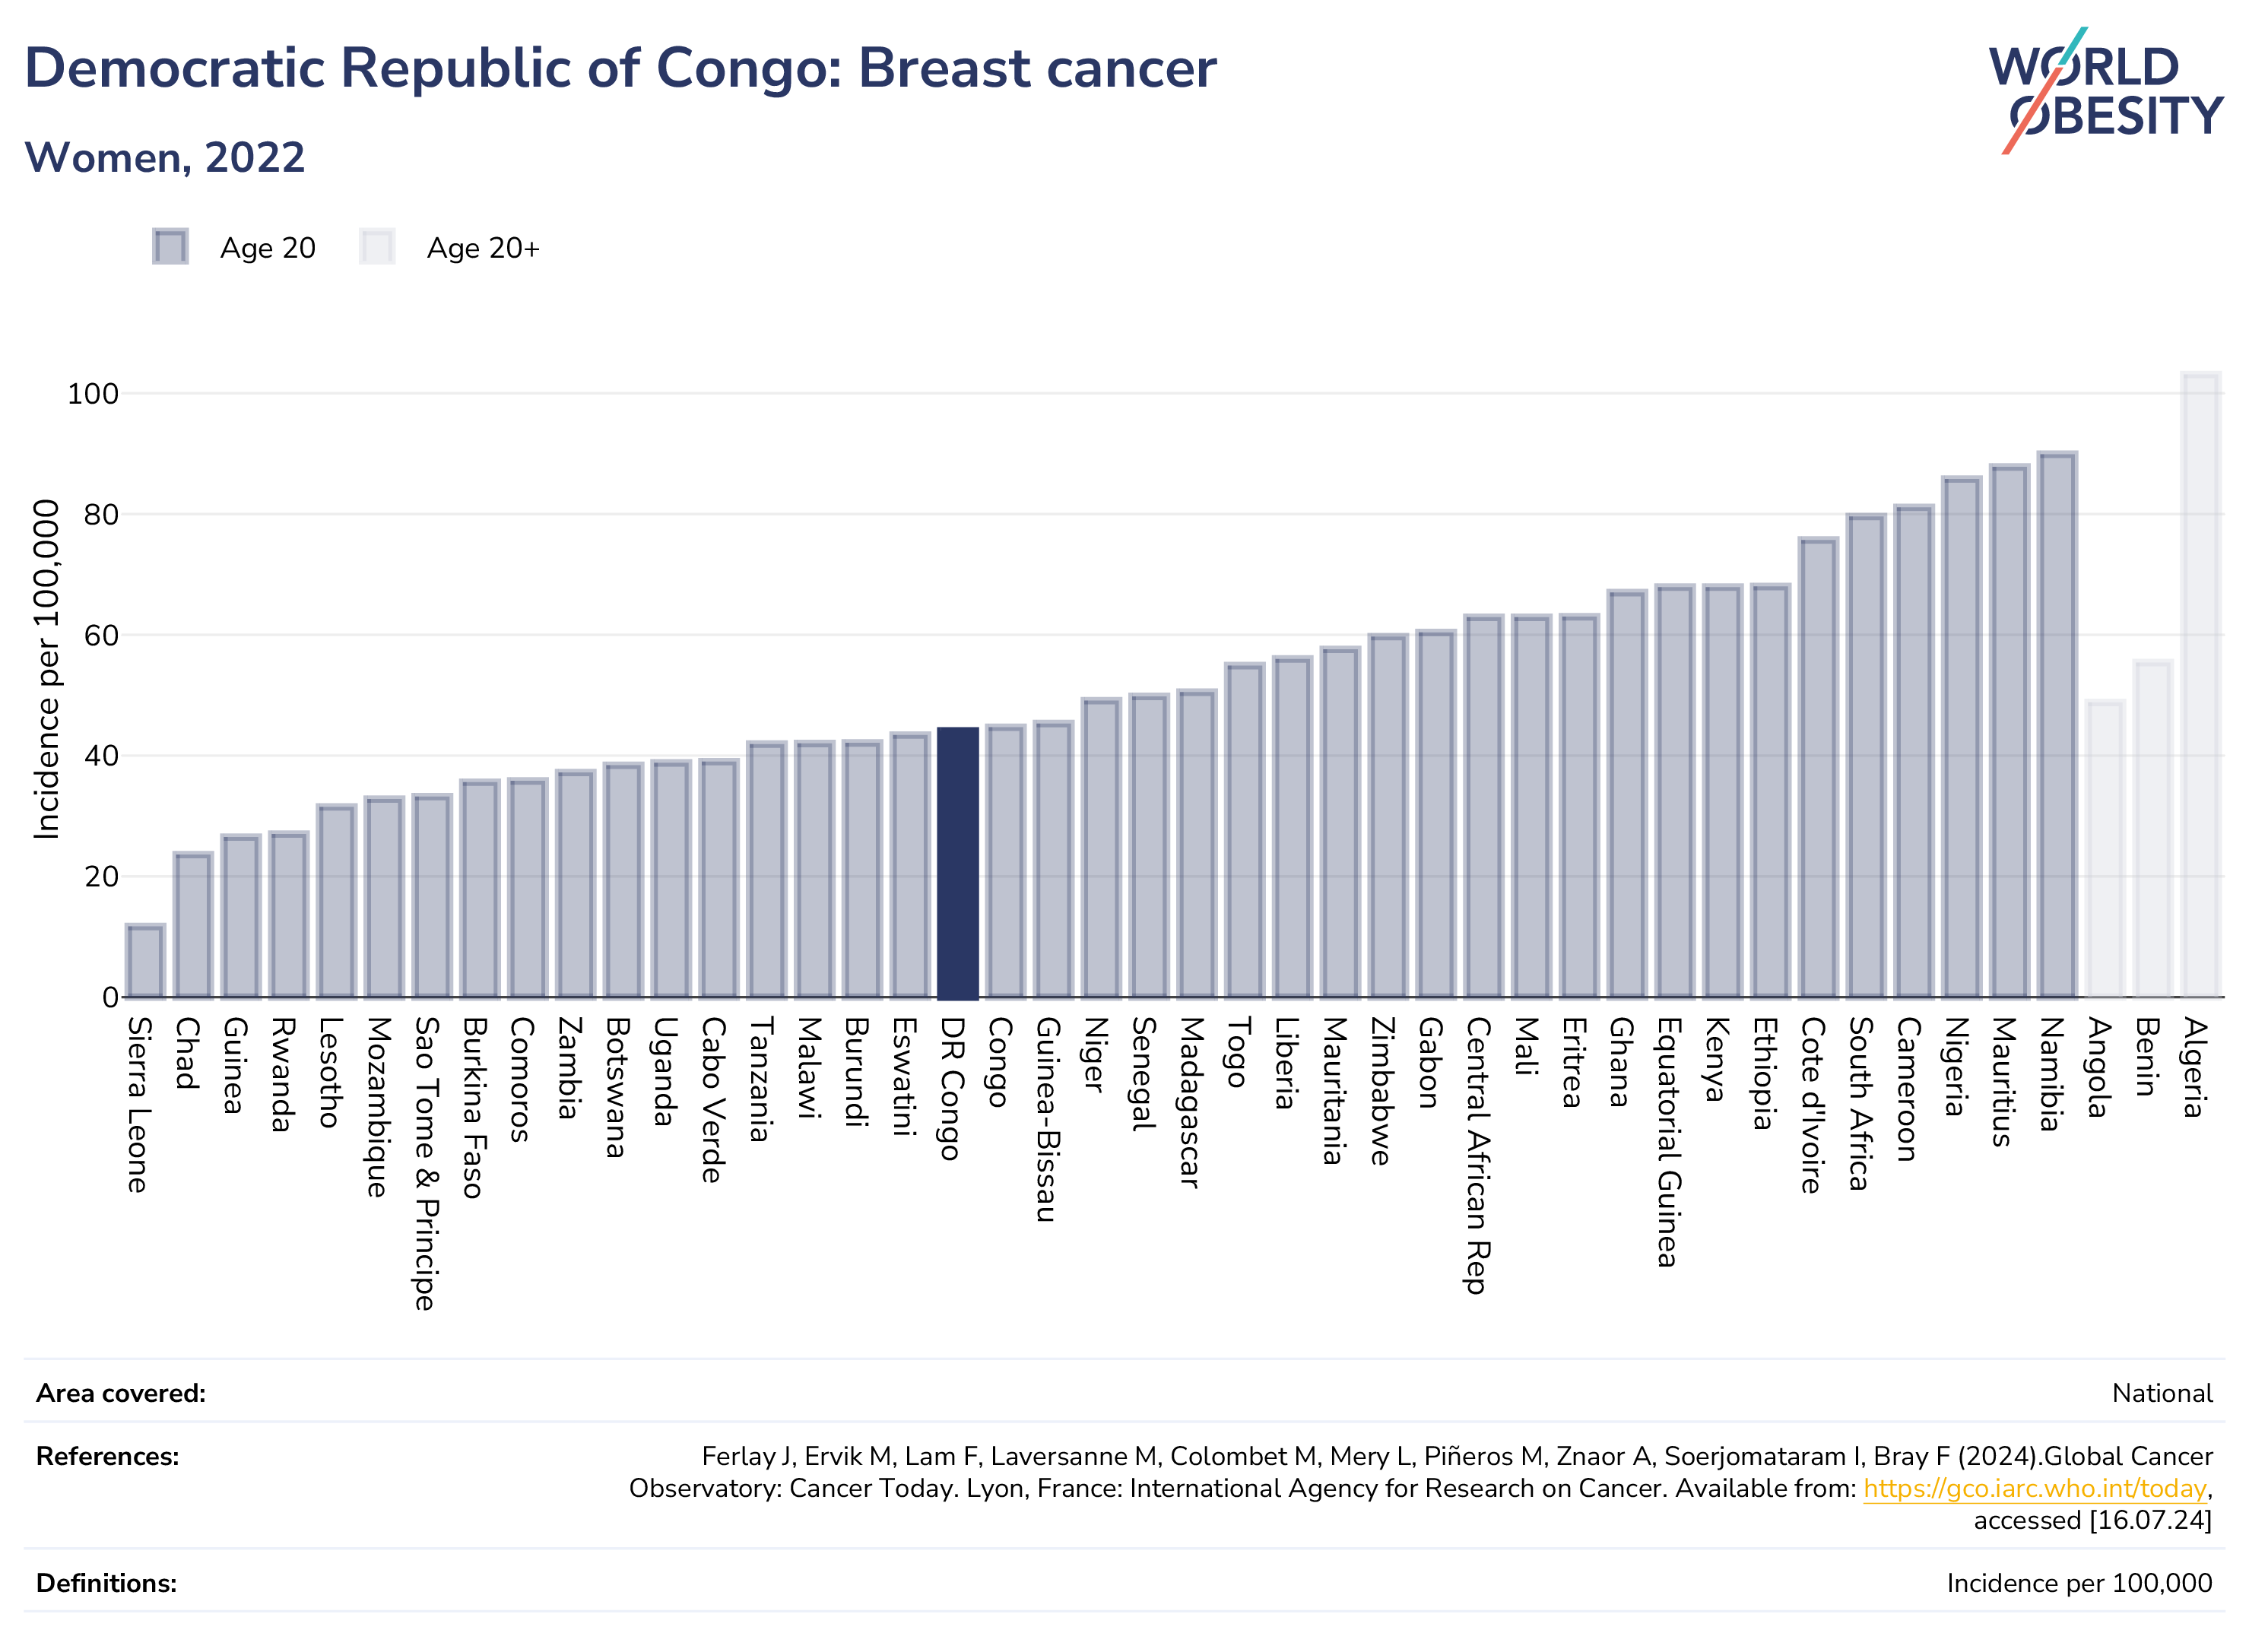Open the gco.iarc.who.int/today link

pyautogui.click(x=2034, y=1488)
